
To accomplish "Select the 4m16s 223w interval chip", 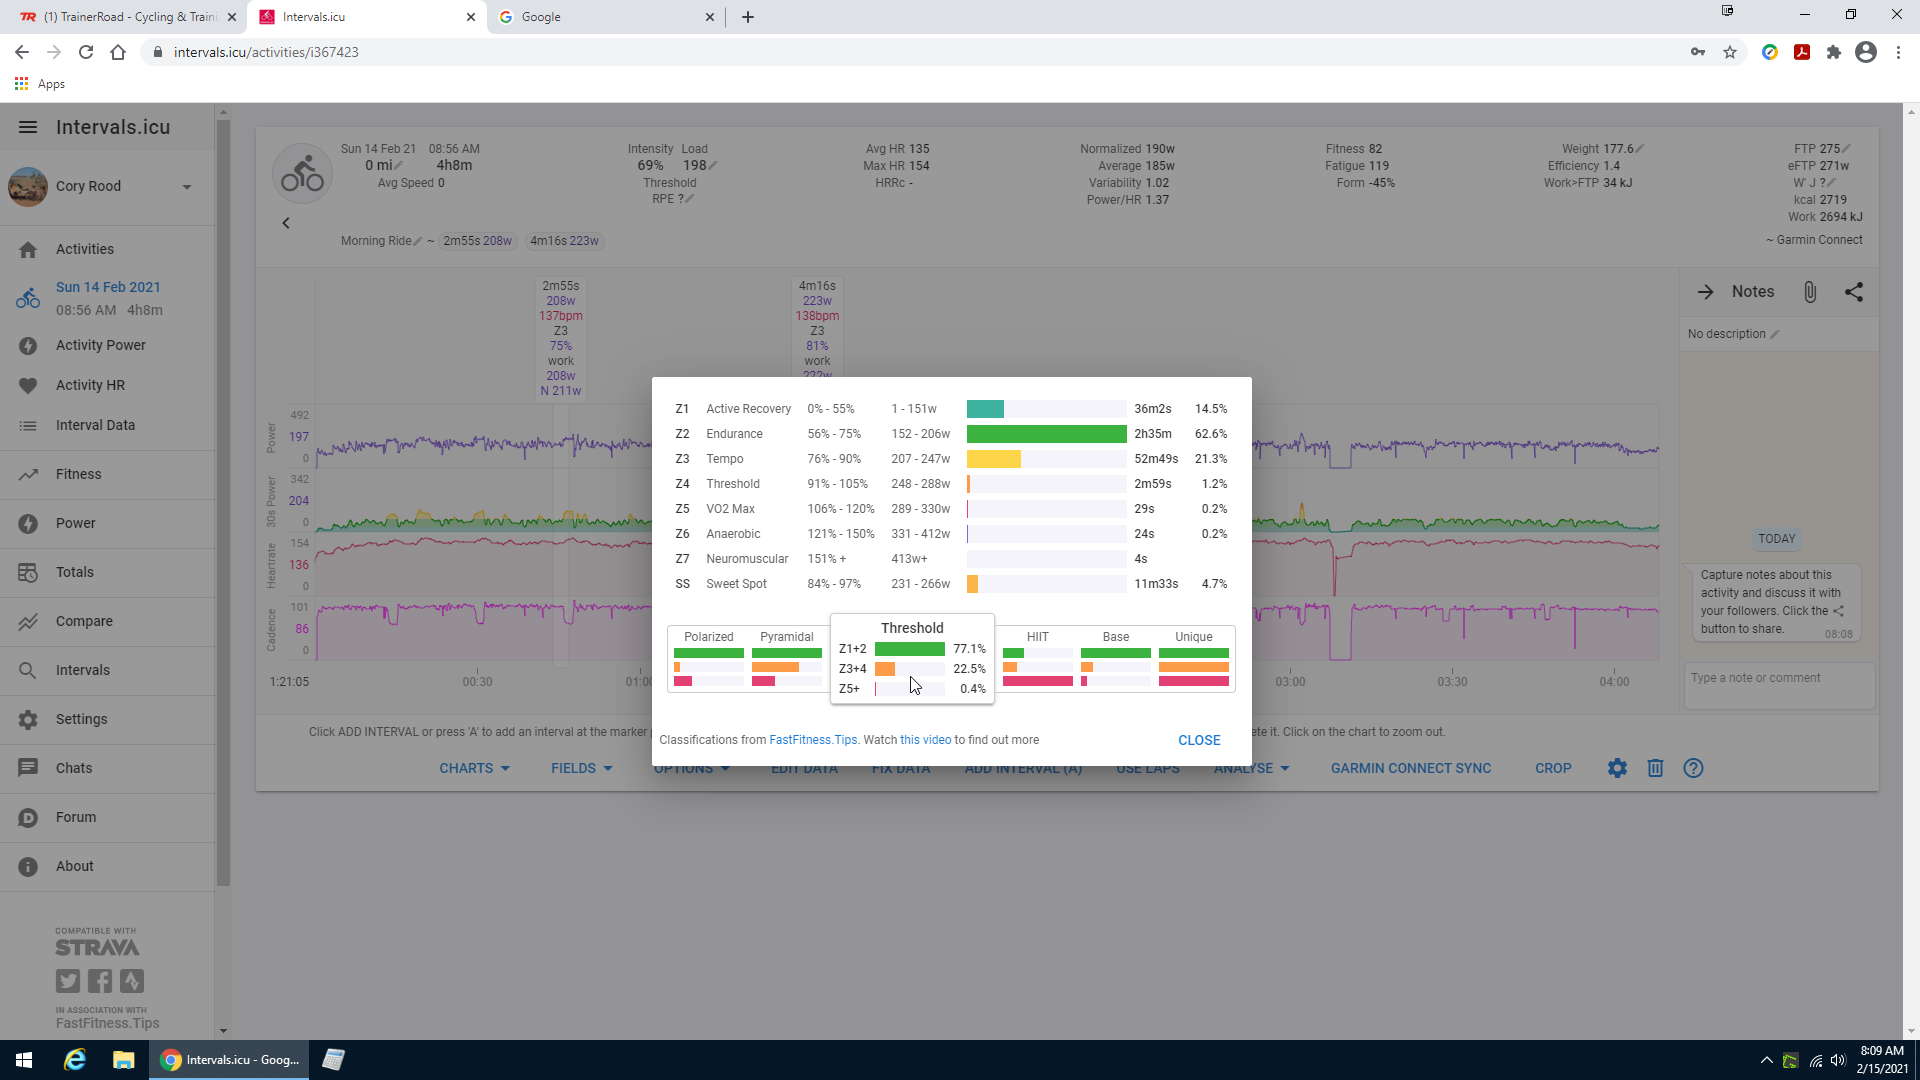I will pos(564,241).
